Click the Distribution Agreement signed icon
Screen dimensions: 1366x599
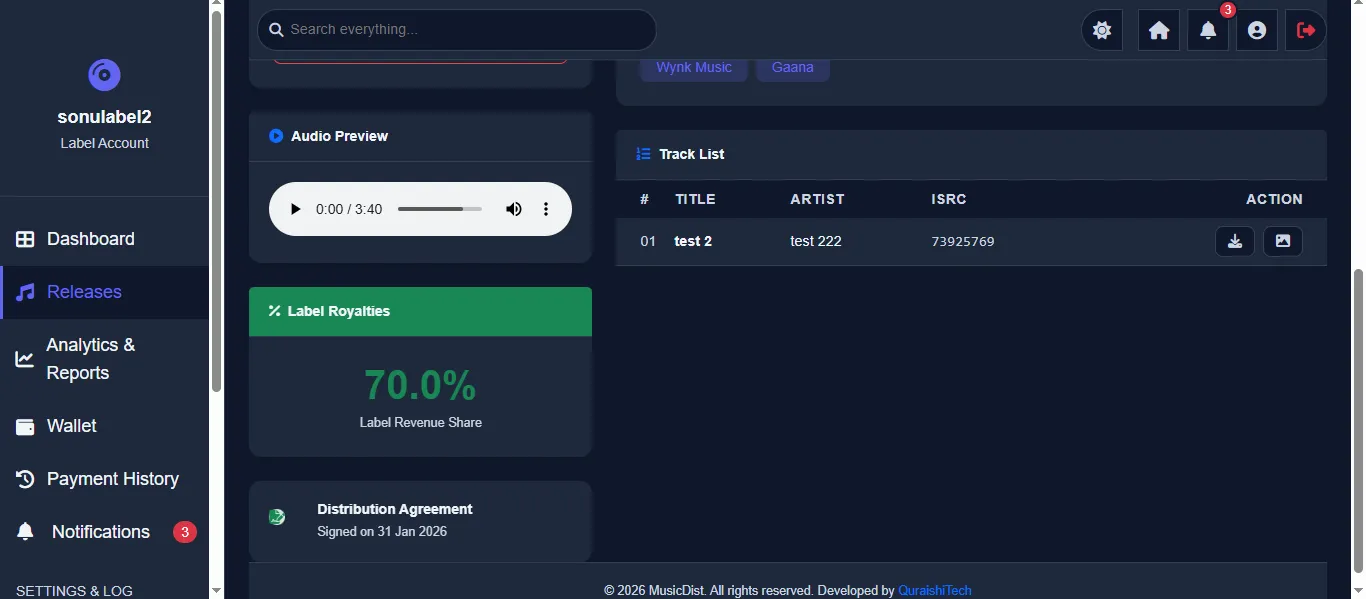tap(277, 516)
